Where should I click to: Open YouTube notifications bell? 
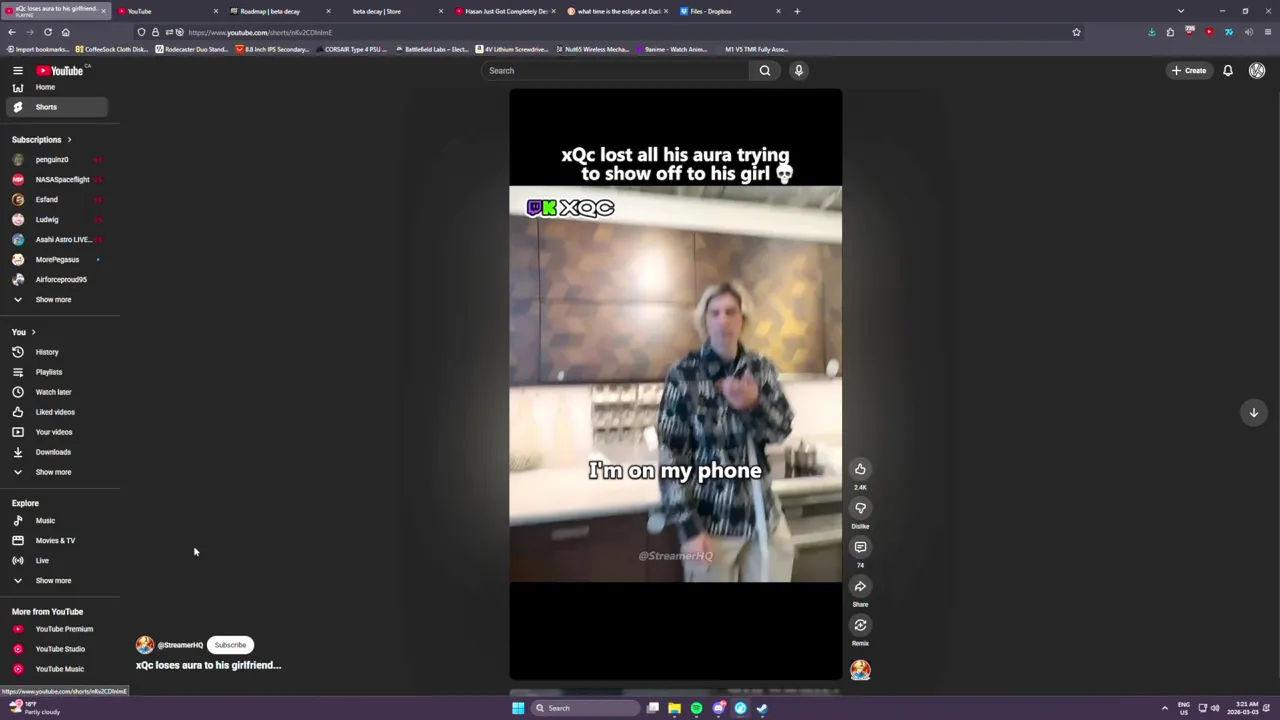(1228, 70)
